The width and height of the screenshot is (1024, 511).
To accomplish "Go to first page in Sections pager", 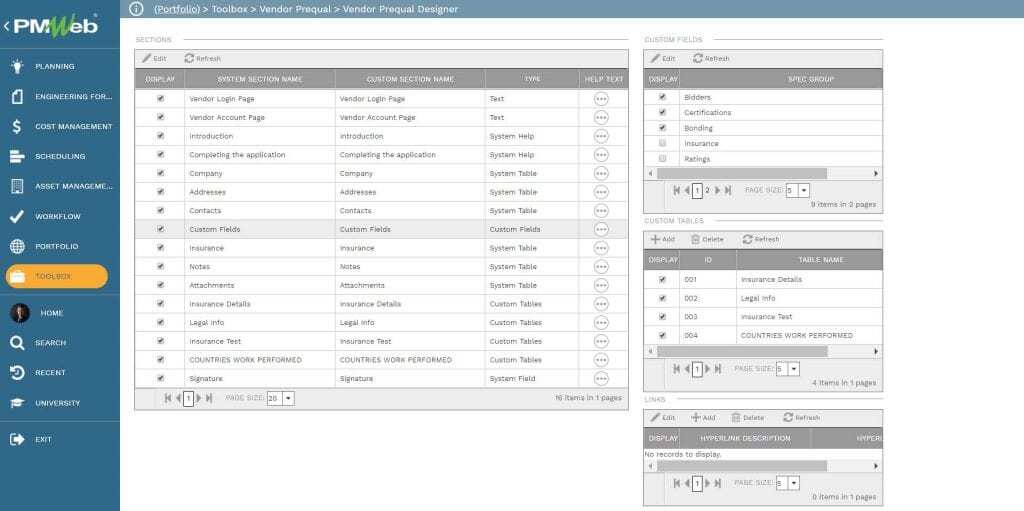I will [168, 397].
